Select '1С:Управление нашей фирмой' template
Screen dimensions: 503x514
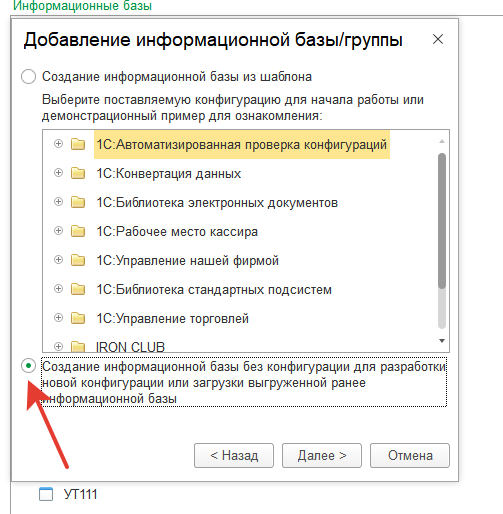[187, 261]
